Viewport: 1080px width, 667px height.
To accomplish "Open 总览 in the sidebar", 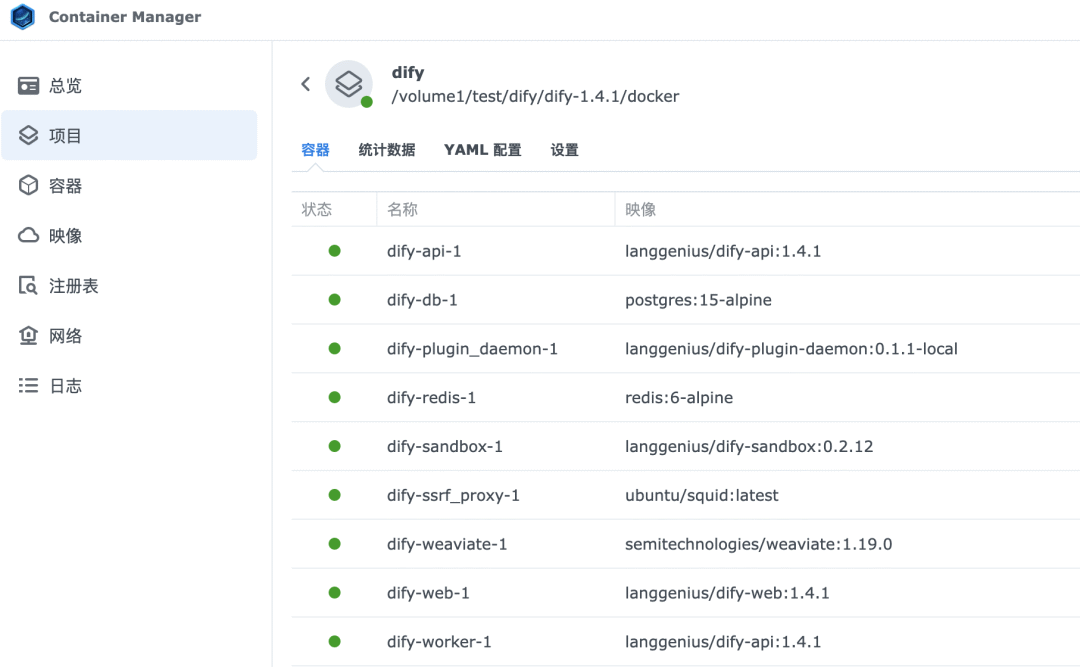I will (x=129, y=85).
